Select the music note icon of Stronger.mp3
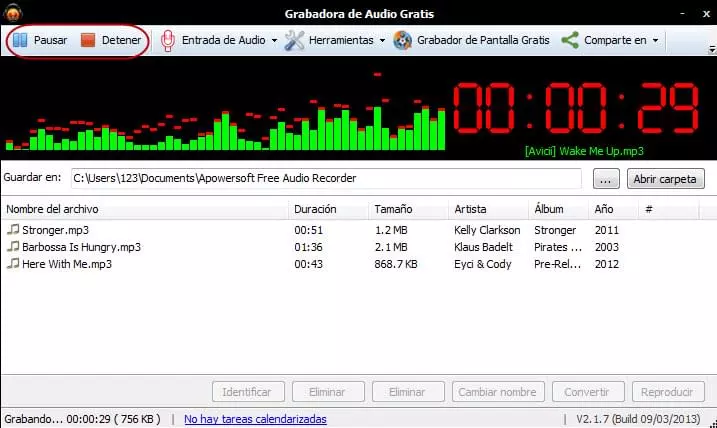Image resolution: width=717 pixels, height=428 pixels. point(13,230)
